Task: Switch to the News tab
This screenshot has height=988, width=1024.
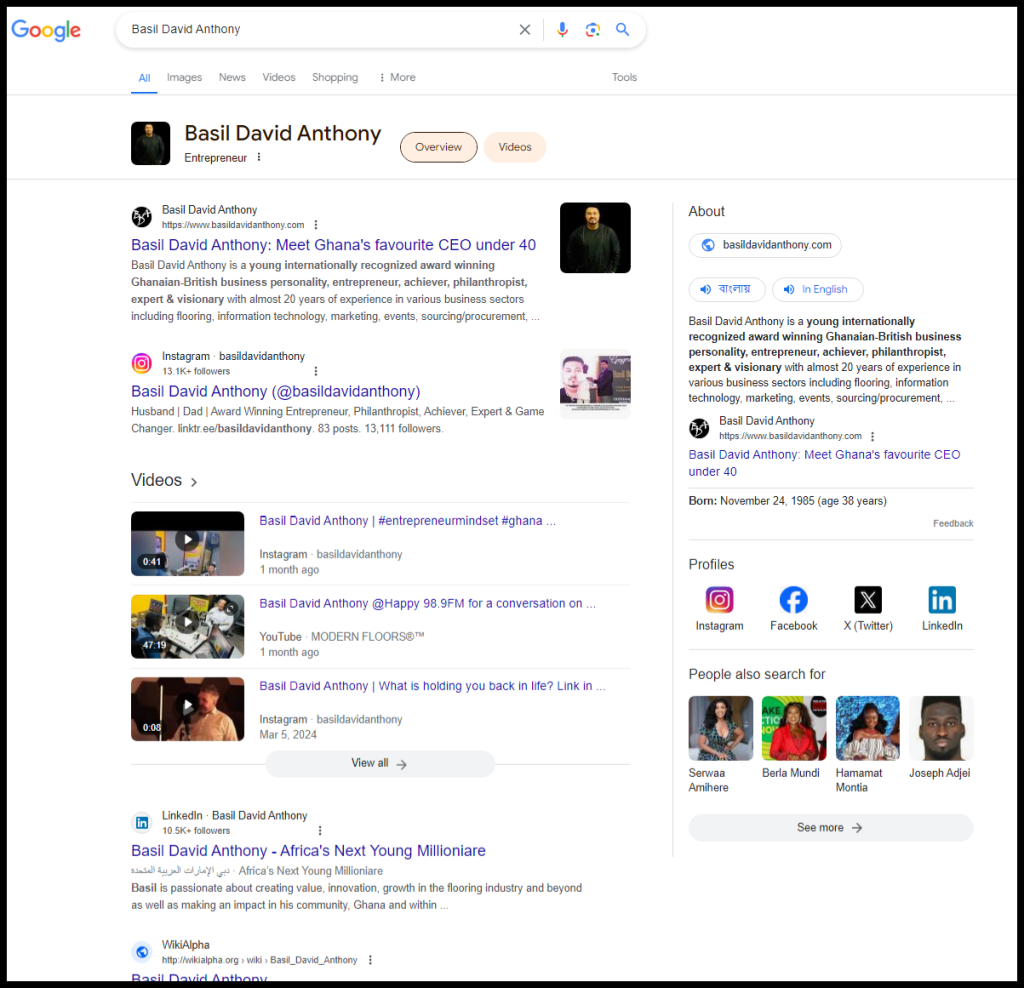Action: point(232,77)
